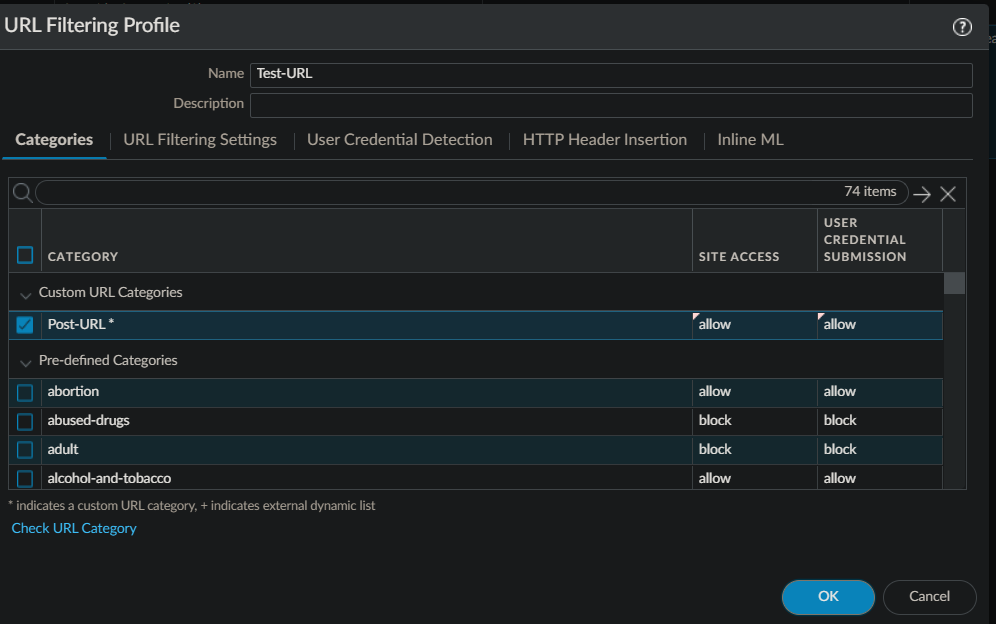The height and width of the screenshot is (624, 996).
Task: Open the User Credential Detection tab
Action: 400,140
